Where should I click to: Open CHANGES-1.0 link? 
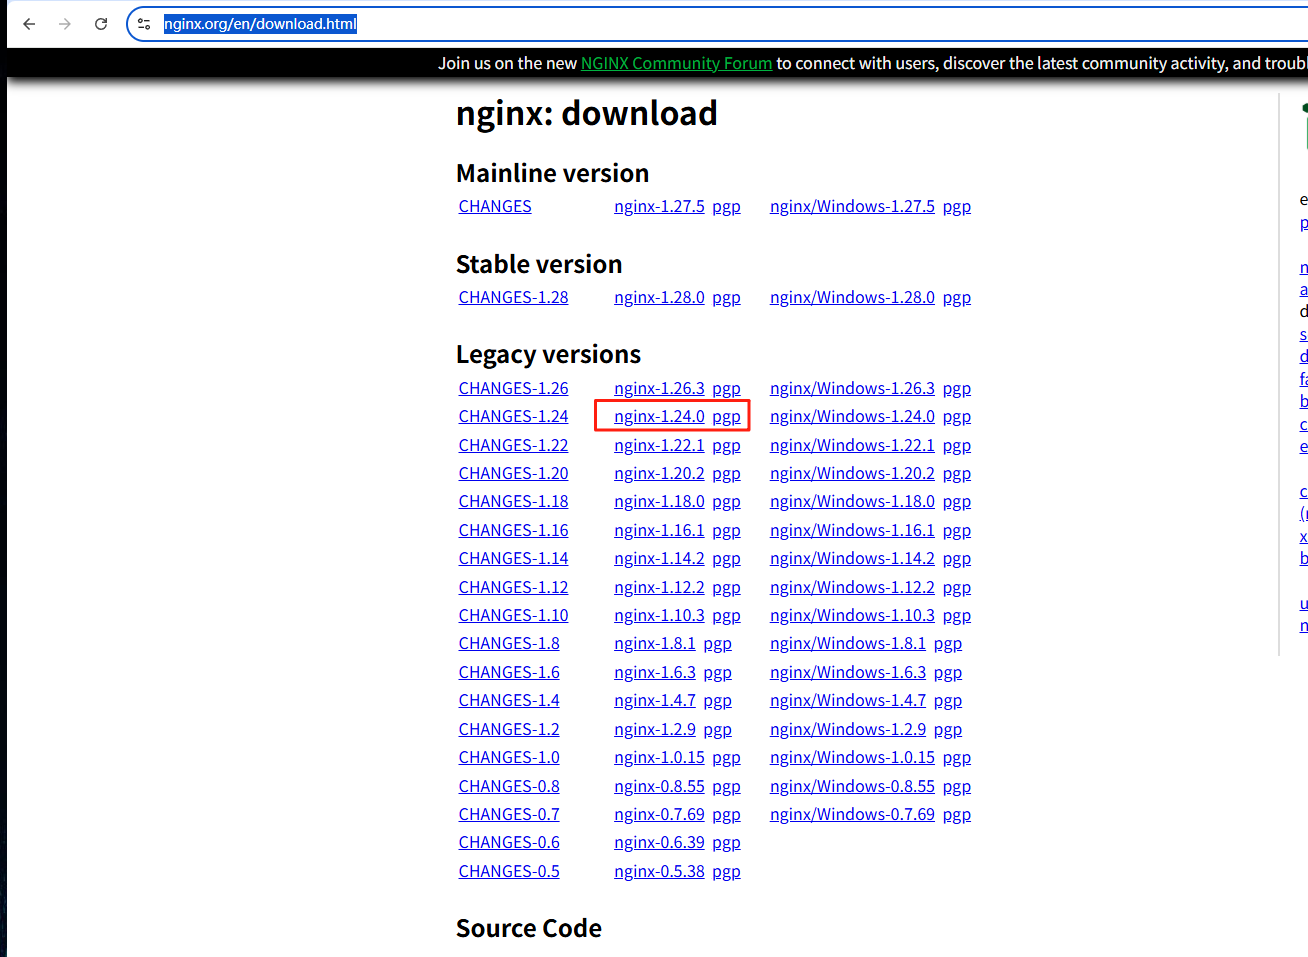pos(509,757)
